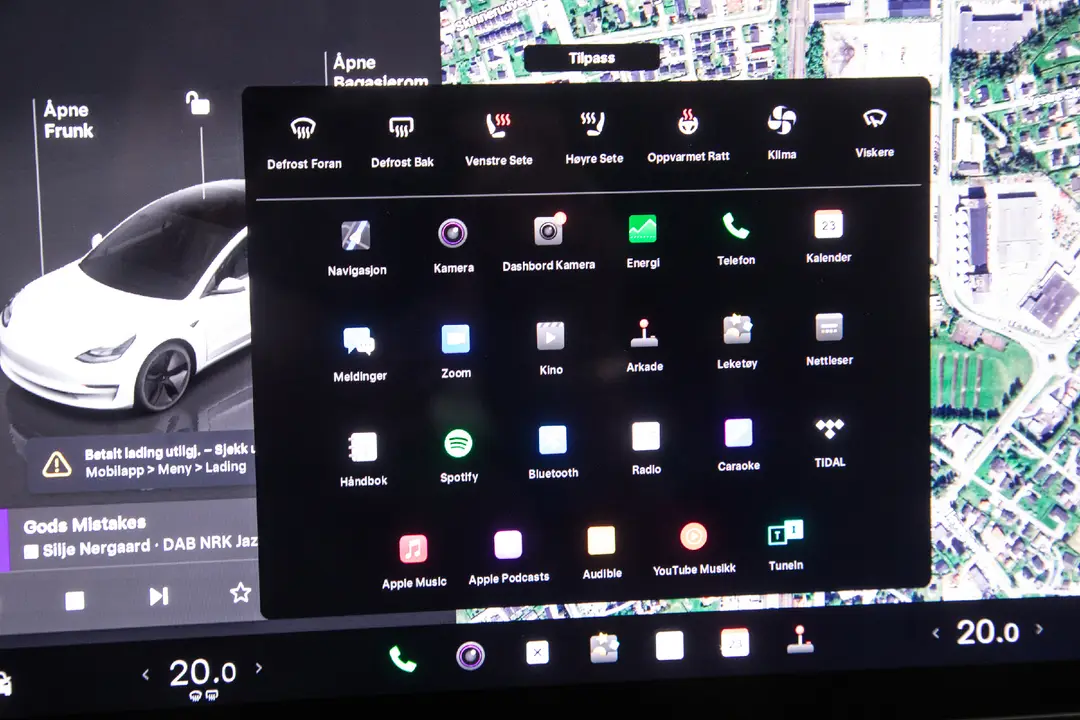This screenshot has width=1080, height=720.
Task: Open Meldinger messages app
Action: 360,354
